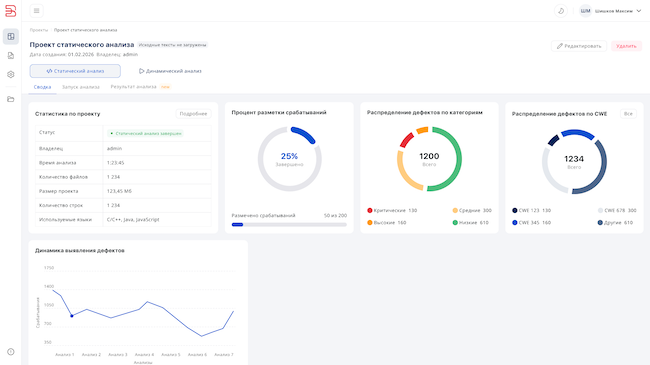Image resolution: width=650 pixels, height=365 pixels.
Task: Click the 1:23:45 analysis time value
Action: pyautogui.click(x=115, y=163)
